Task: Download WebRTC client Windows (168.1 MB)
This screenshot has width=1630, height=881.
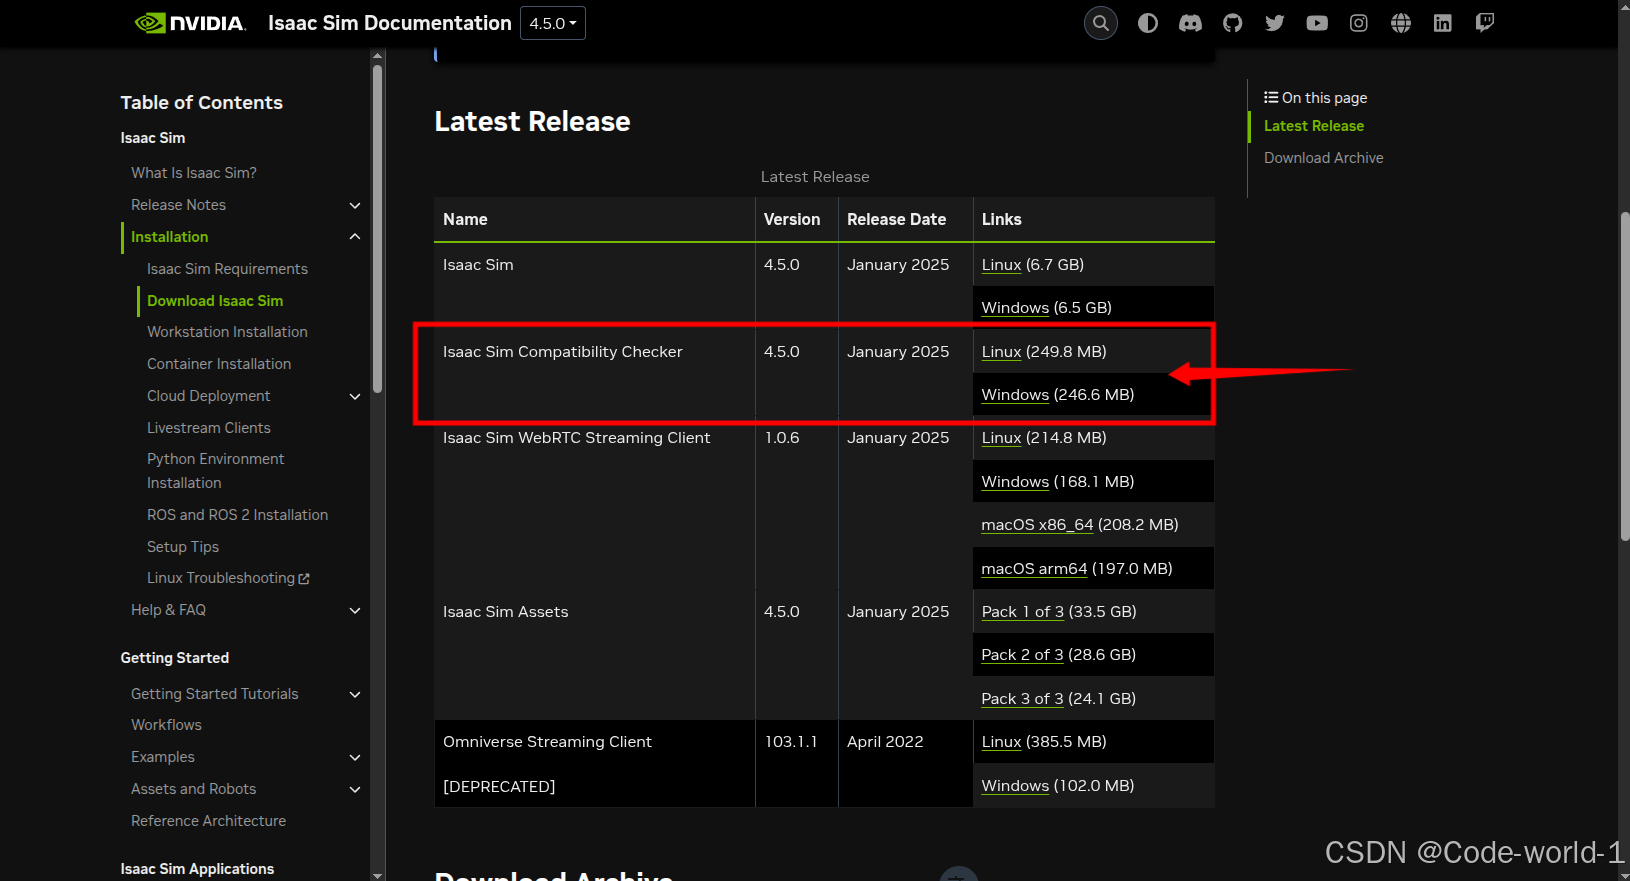Action: click(1015, 482)
